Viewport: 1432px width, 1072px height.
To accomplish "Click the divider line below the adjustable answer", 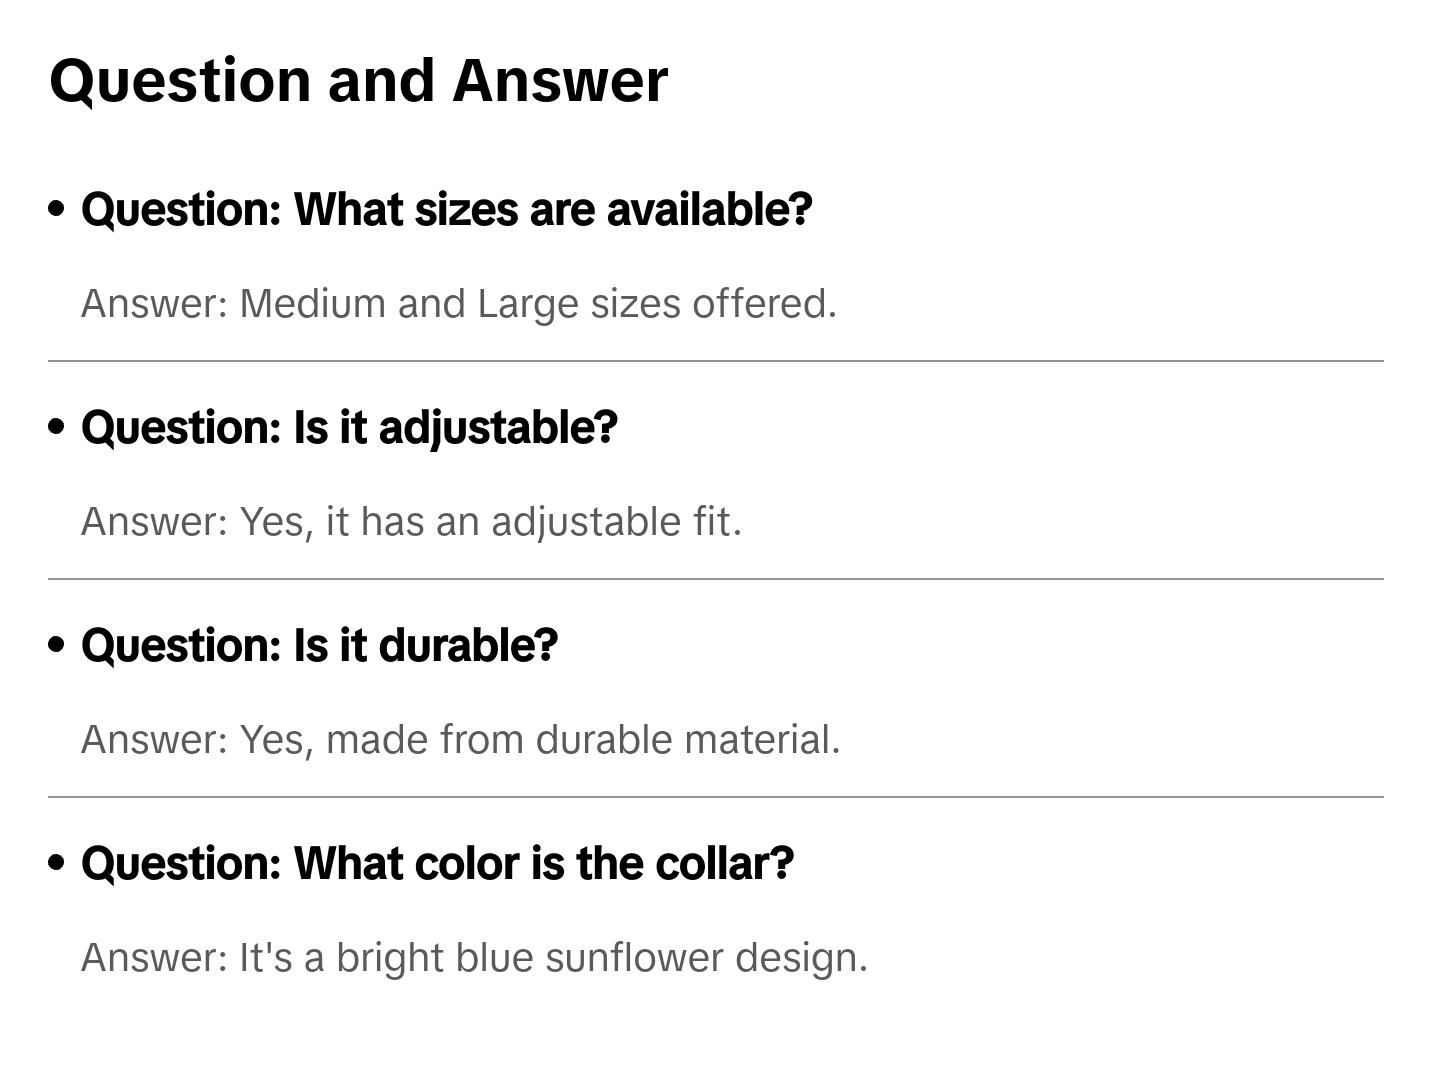I will click(x=715, y=579).
